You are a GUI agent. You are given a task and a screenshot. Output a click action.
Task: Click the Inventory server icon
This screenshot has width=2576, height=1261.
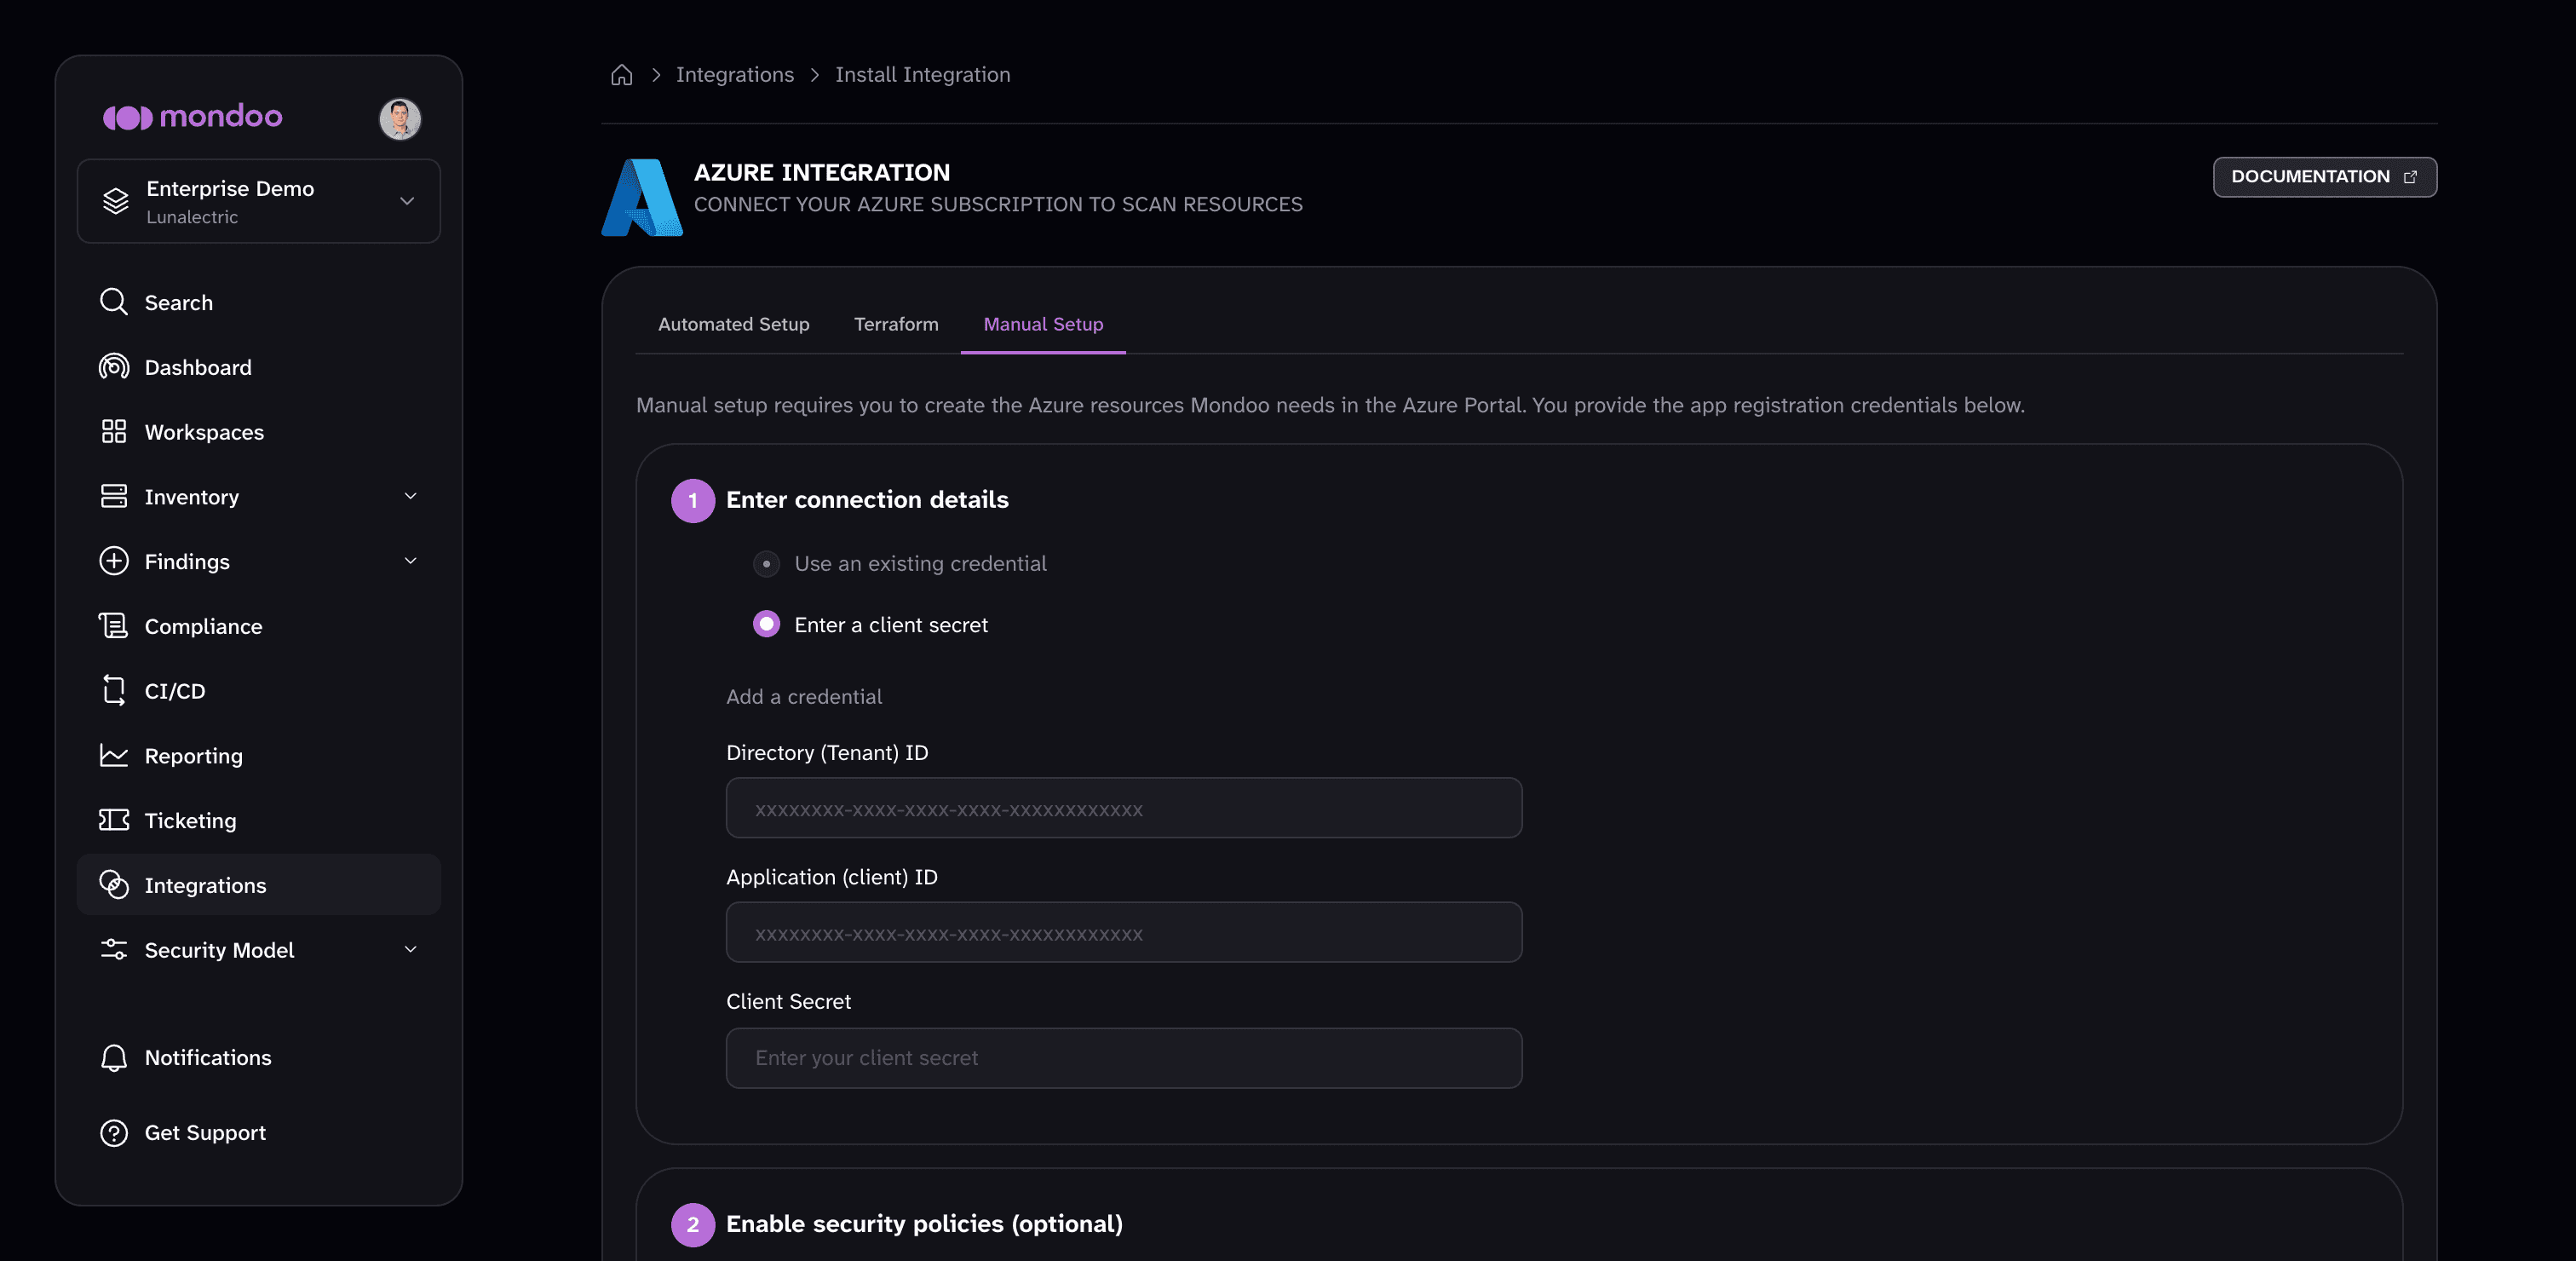coord(114,496)
